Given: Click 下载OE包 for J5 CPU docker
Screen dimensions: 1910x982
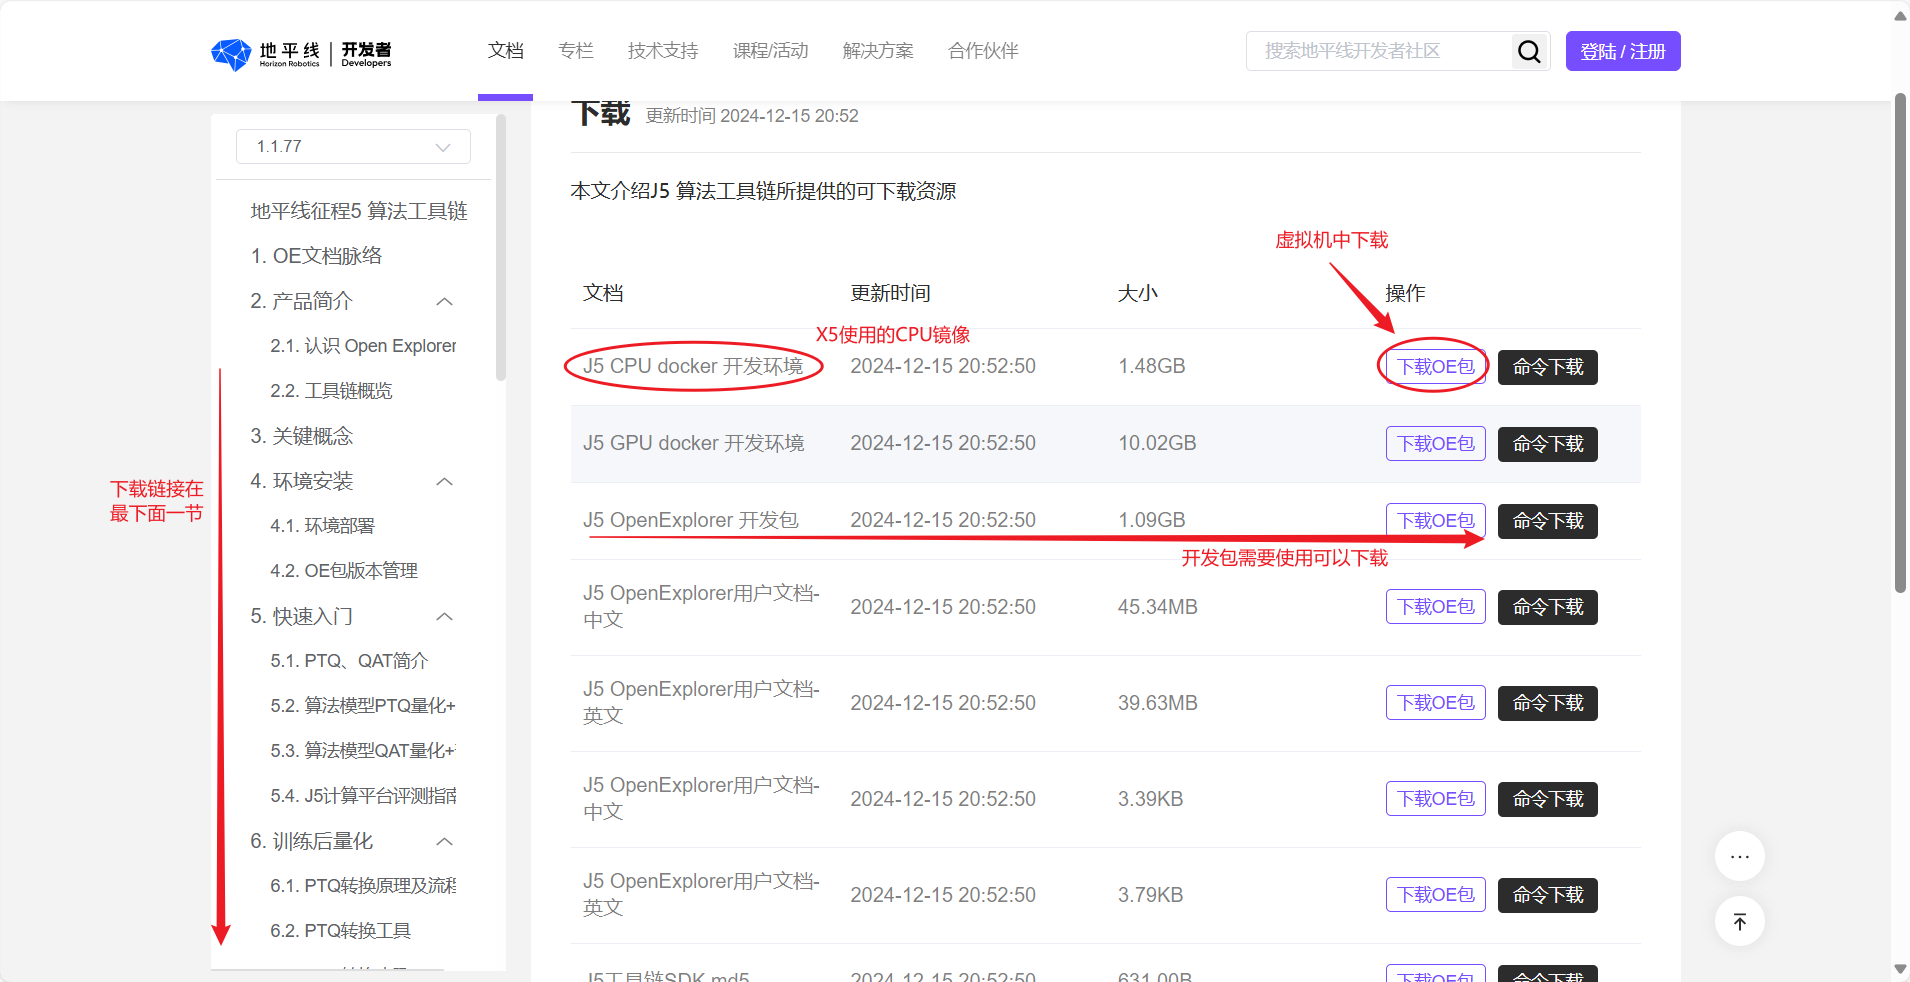Looking at the screenshot, I should click(1435, 367).
